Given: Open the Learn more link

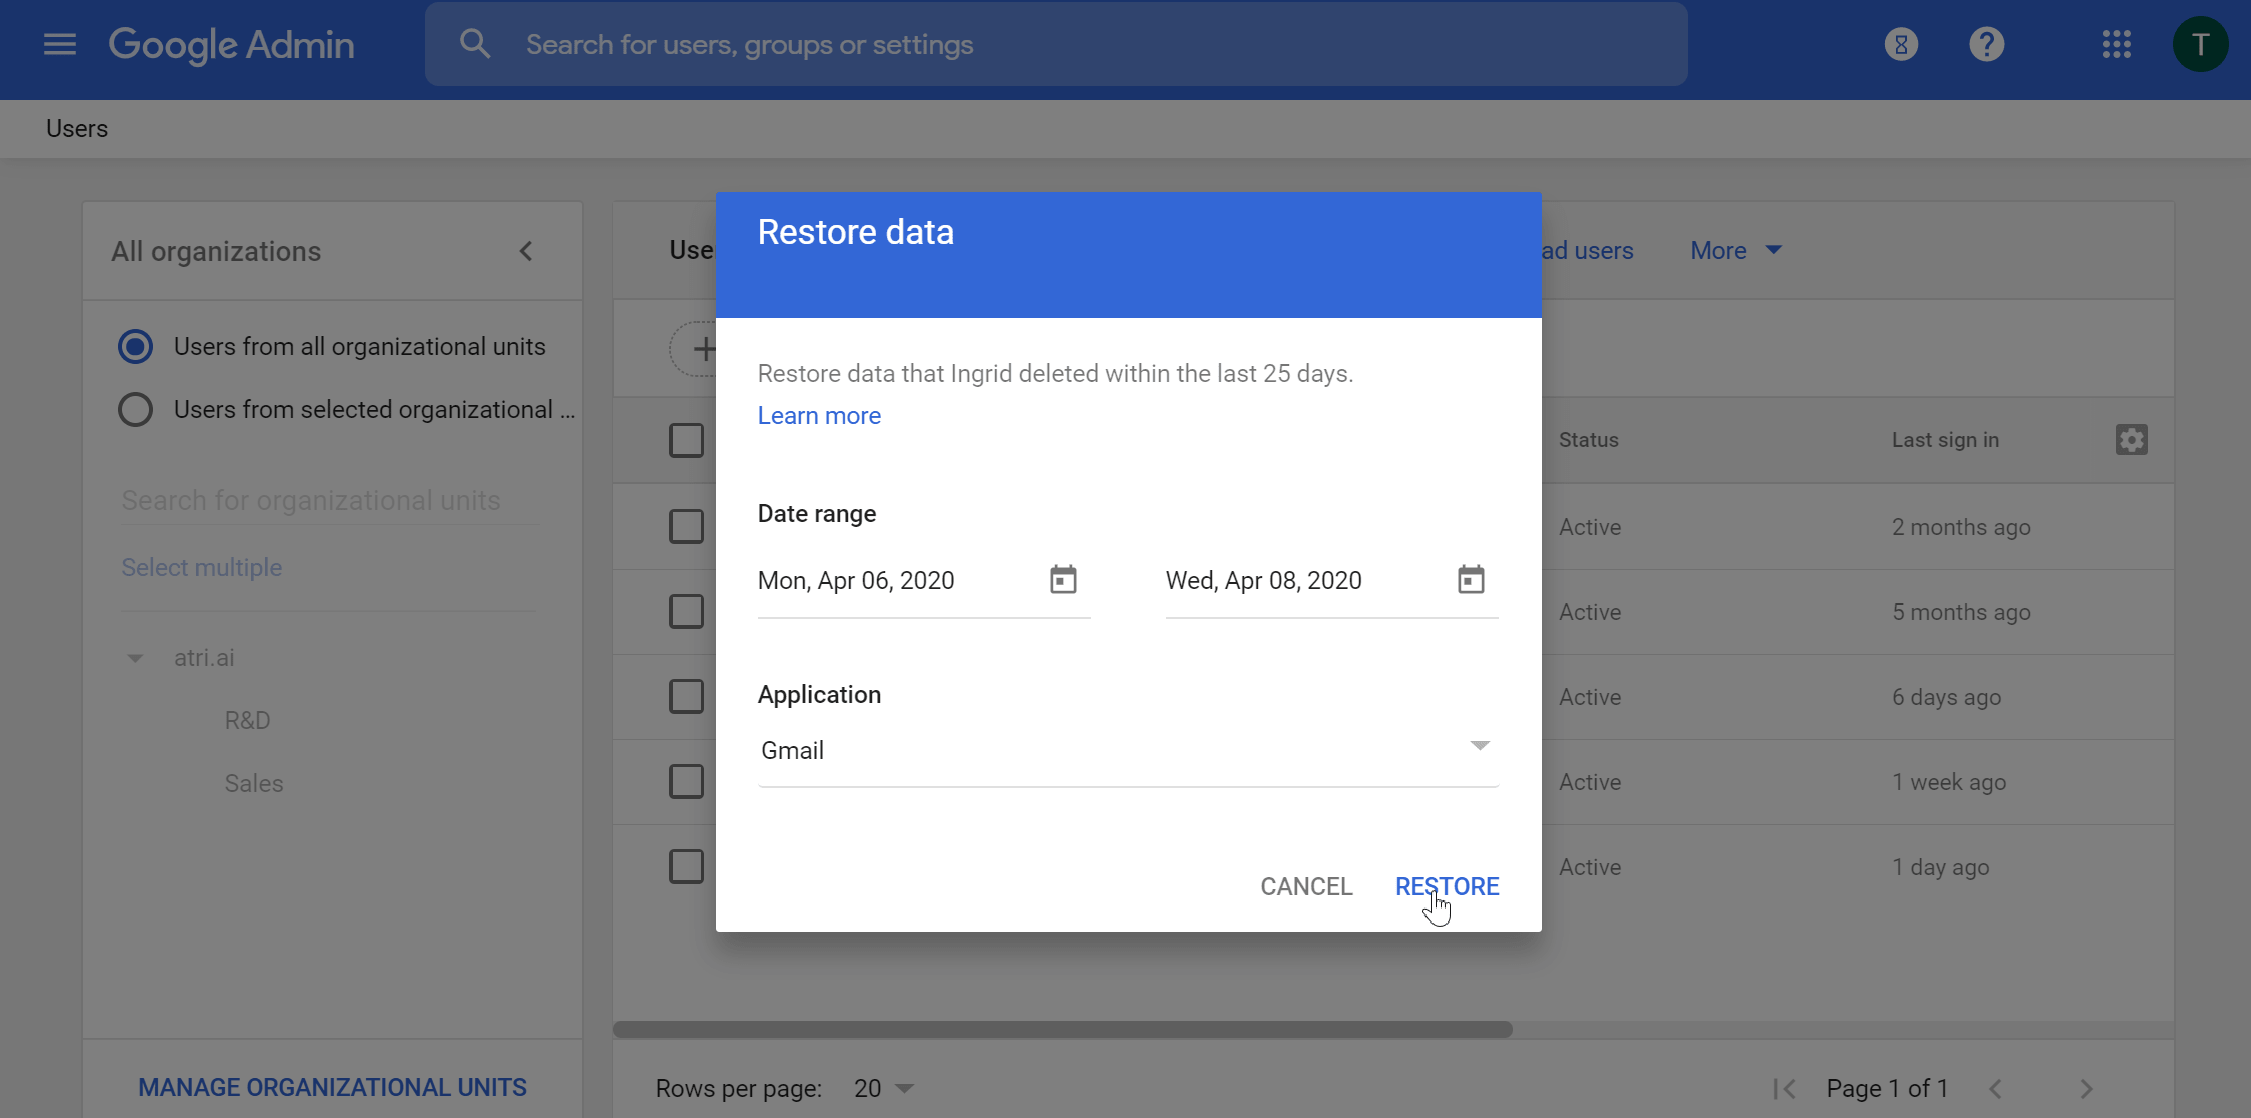Looking at the screenshot, I should (x=819, y=416).
